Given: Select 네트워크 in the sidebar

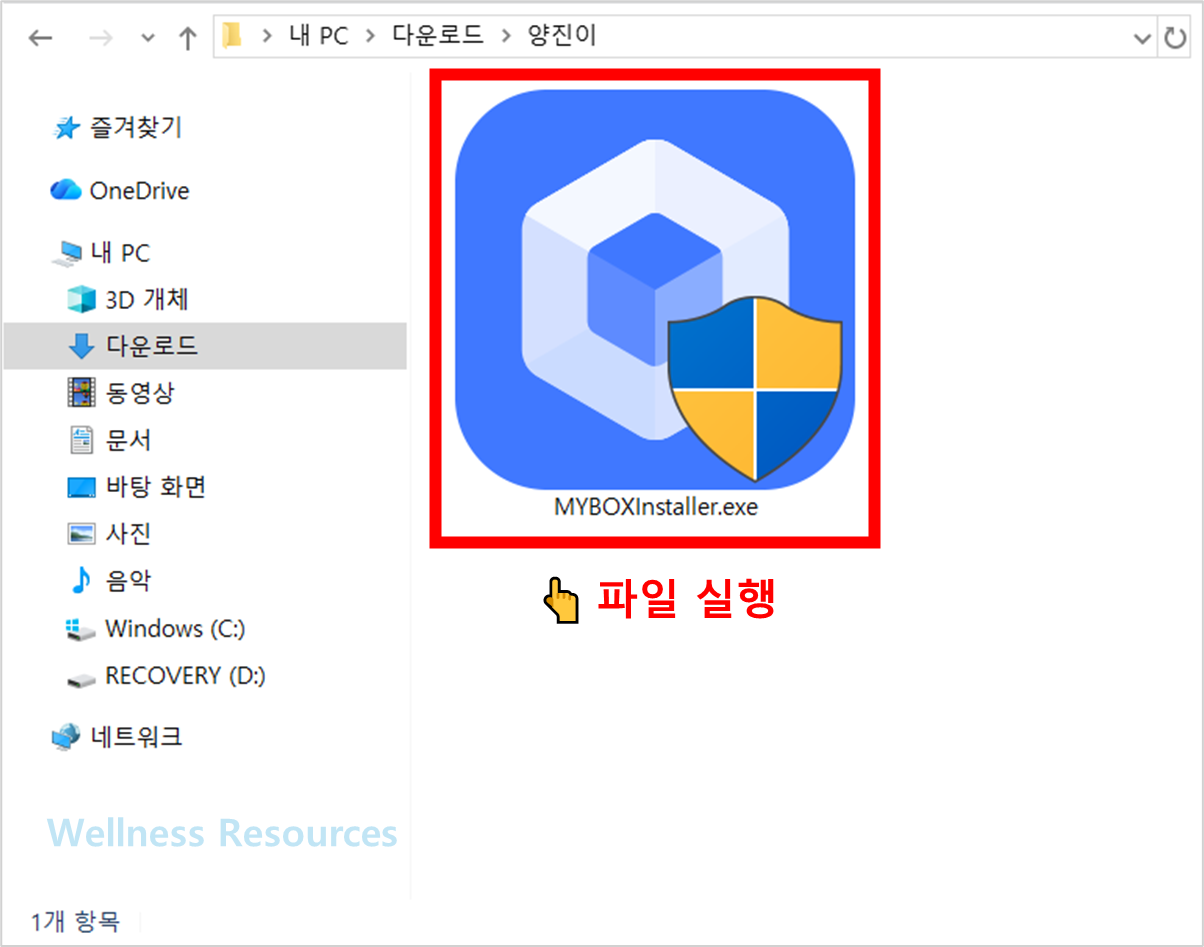Looking at the screenshot, I should pos(117,737).
